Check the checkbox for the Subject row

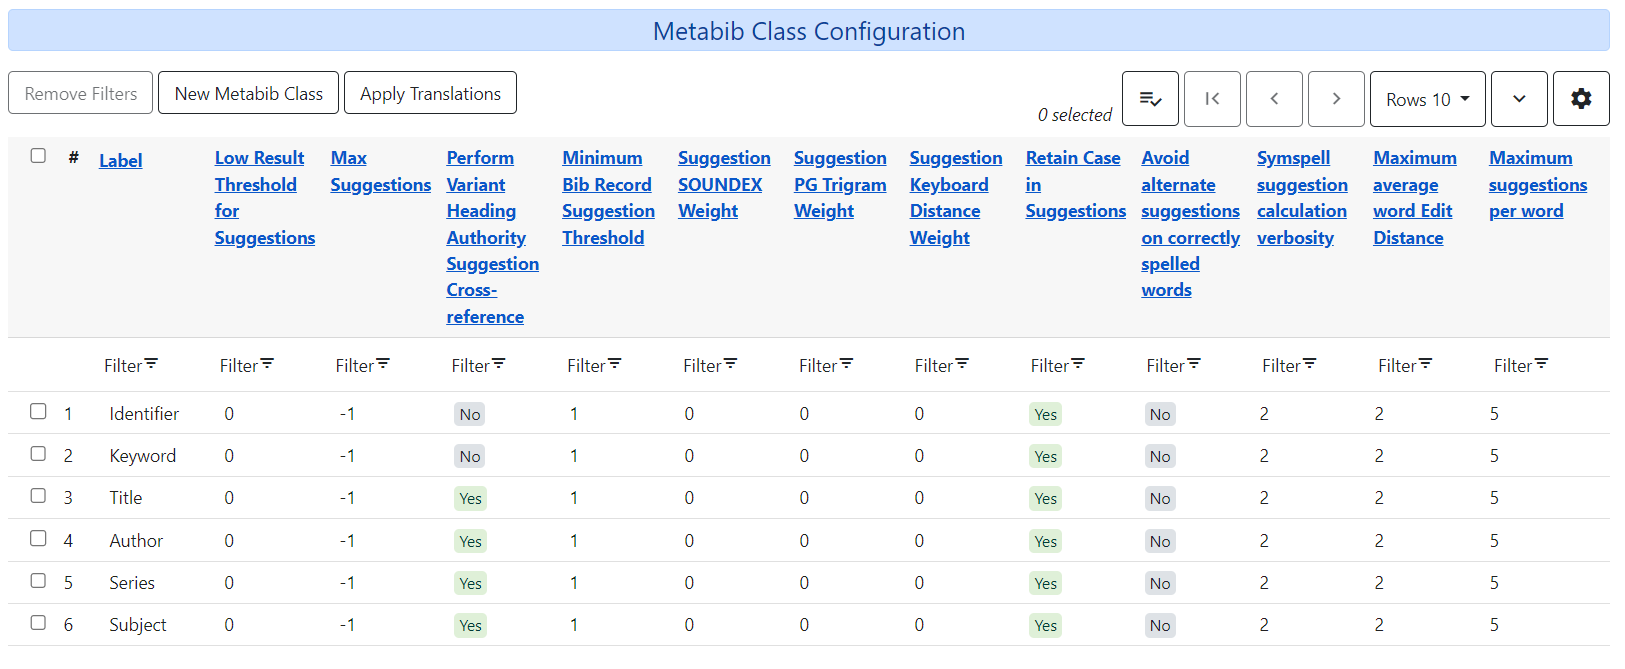38,622
